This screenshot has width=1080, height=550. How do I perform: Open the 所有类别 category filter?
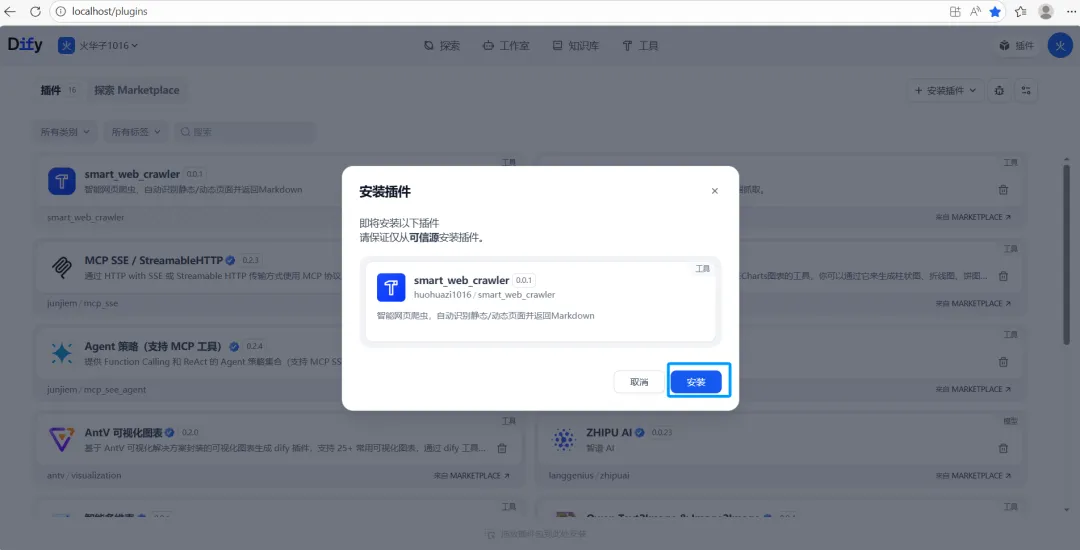tap(65, 131)
